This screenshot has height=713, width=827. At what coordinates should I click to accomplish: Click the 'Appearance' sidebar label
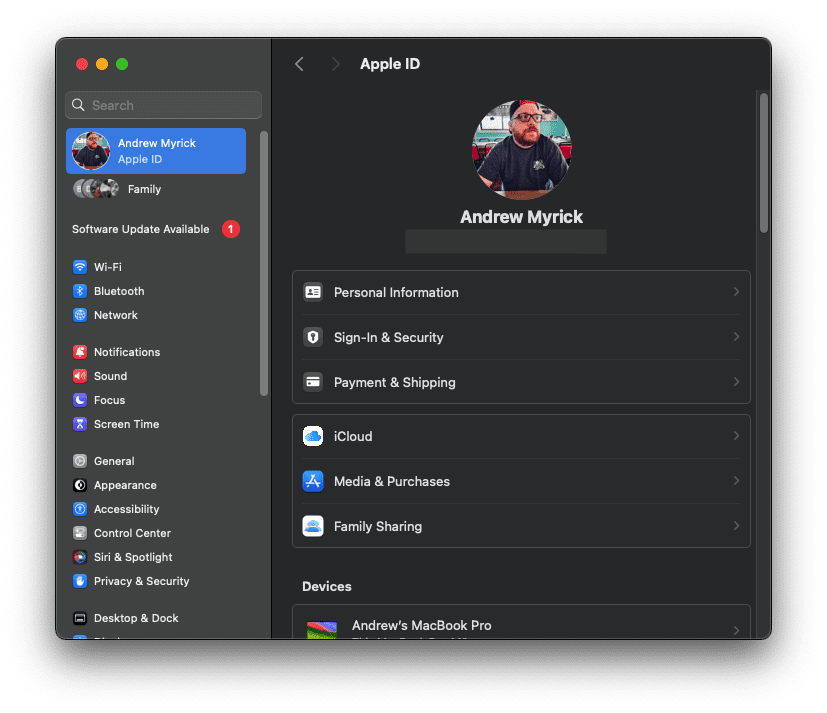[x=125, y=485]
